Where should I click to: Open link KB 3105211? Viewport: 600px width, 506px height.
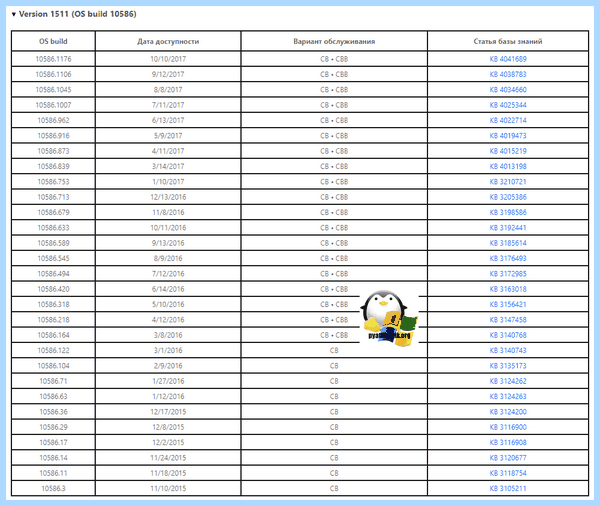click(x=508, y=488)
